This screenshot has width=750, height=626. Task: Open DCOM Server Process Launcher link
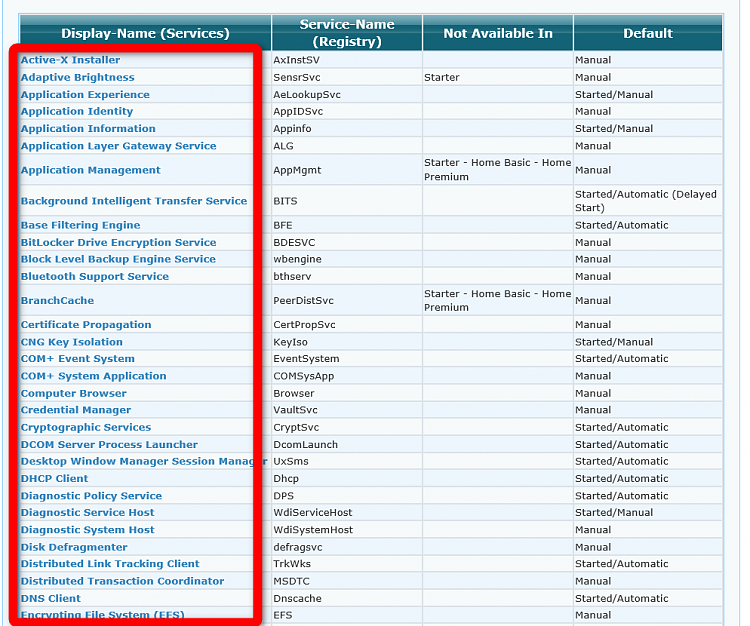tap(109, 444)
